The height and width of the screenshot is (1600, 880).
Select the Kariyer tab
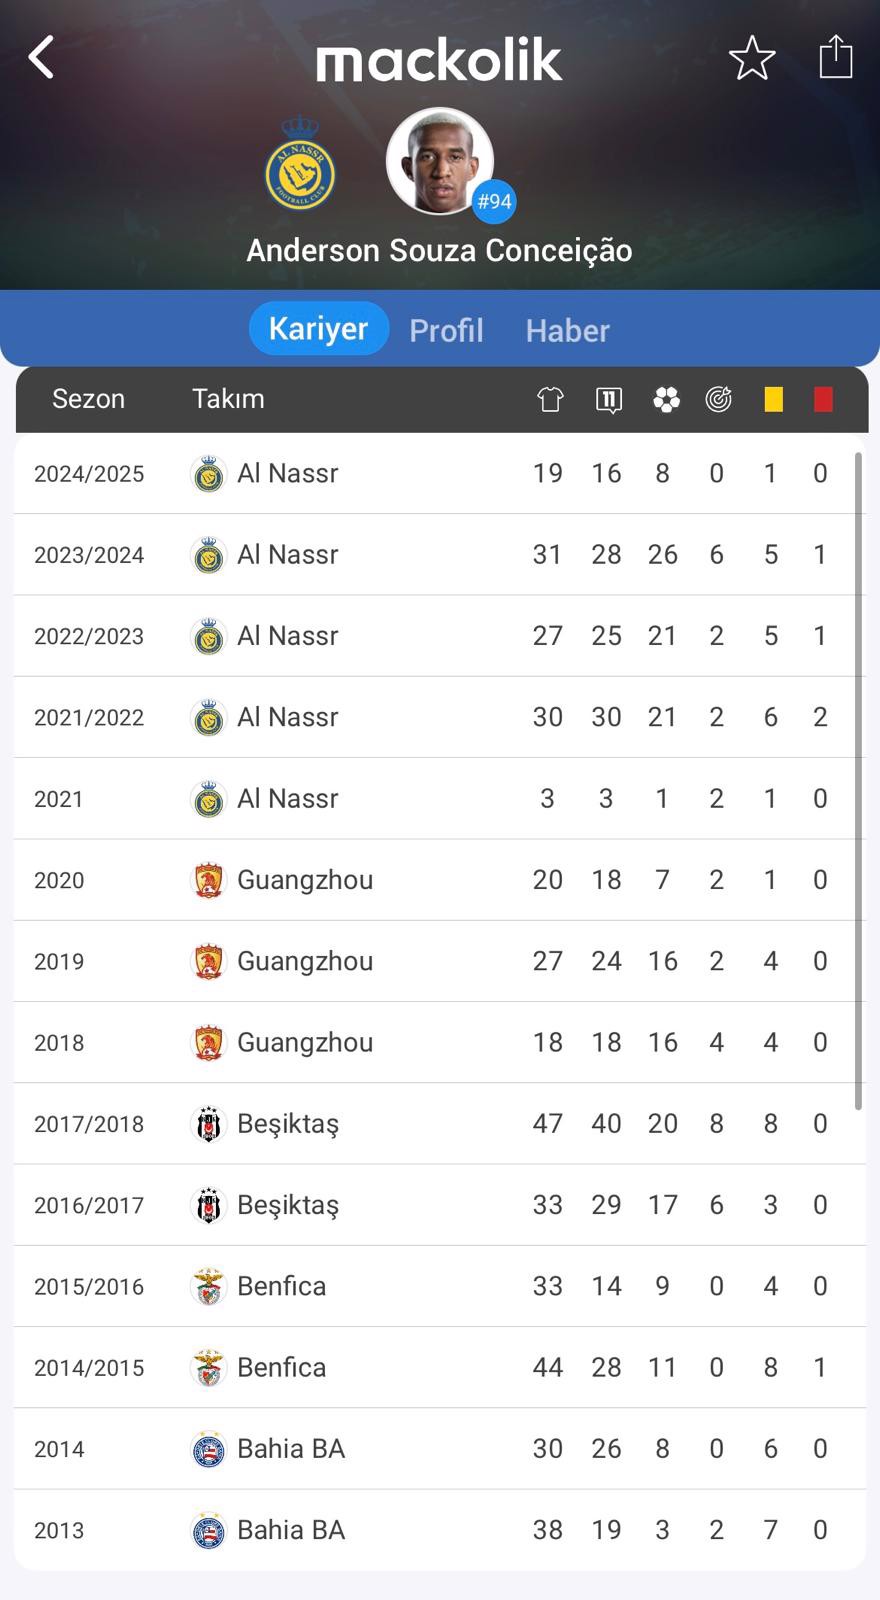pos(318,328)
